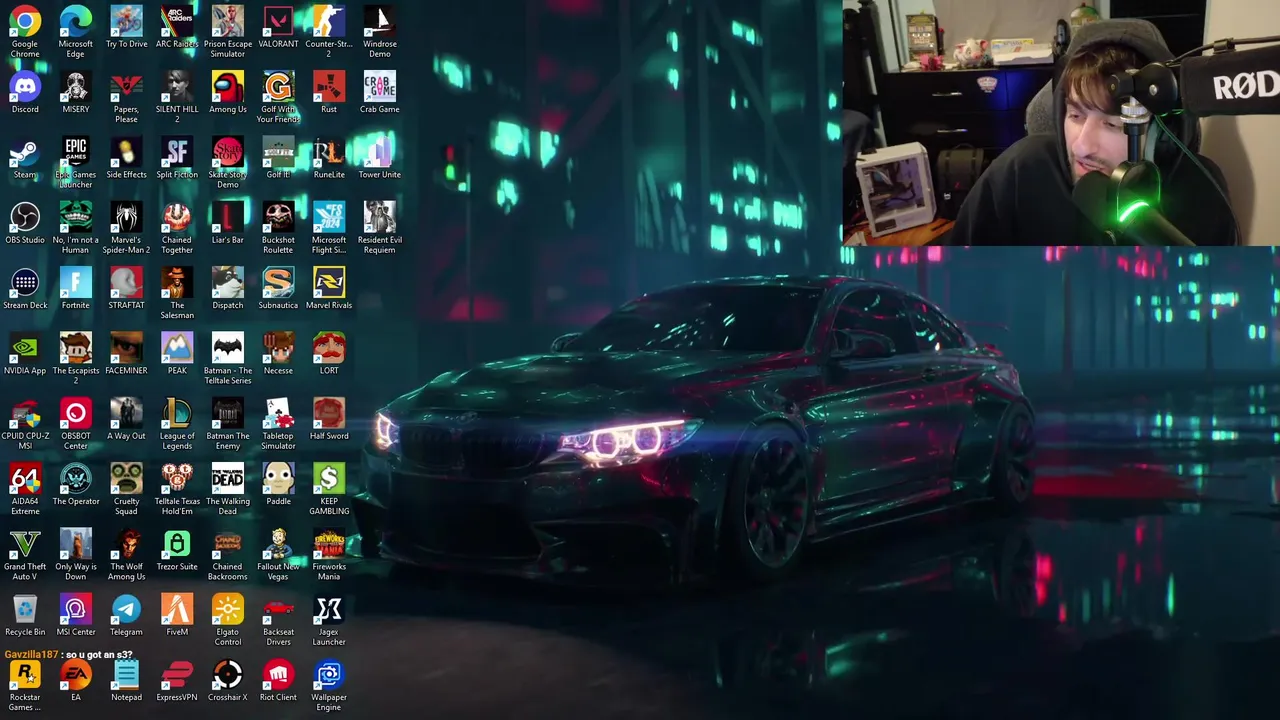Open the Steam shortcut
The height and width of the screenshot is (720, 1280).
click(25, 152)
